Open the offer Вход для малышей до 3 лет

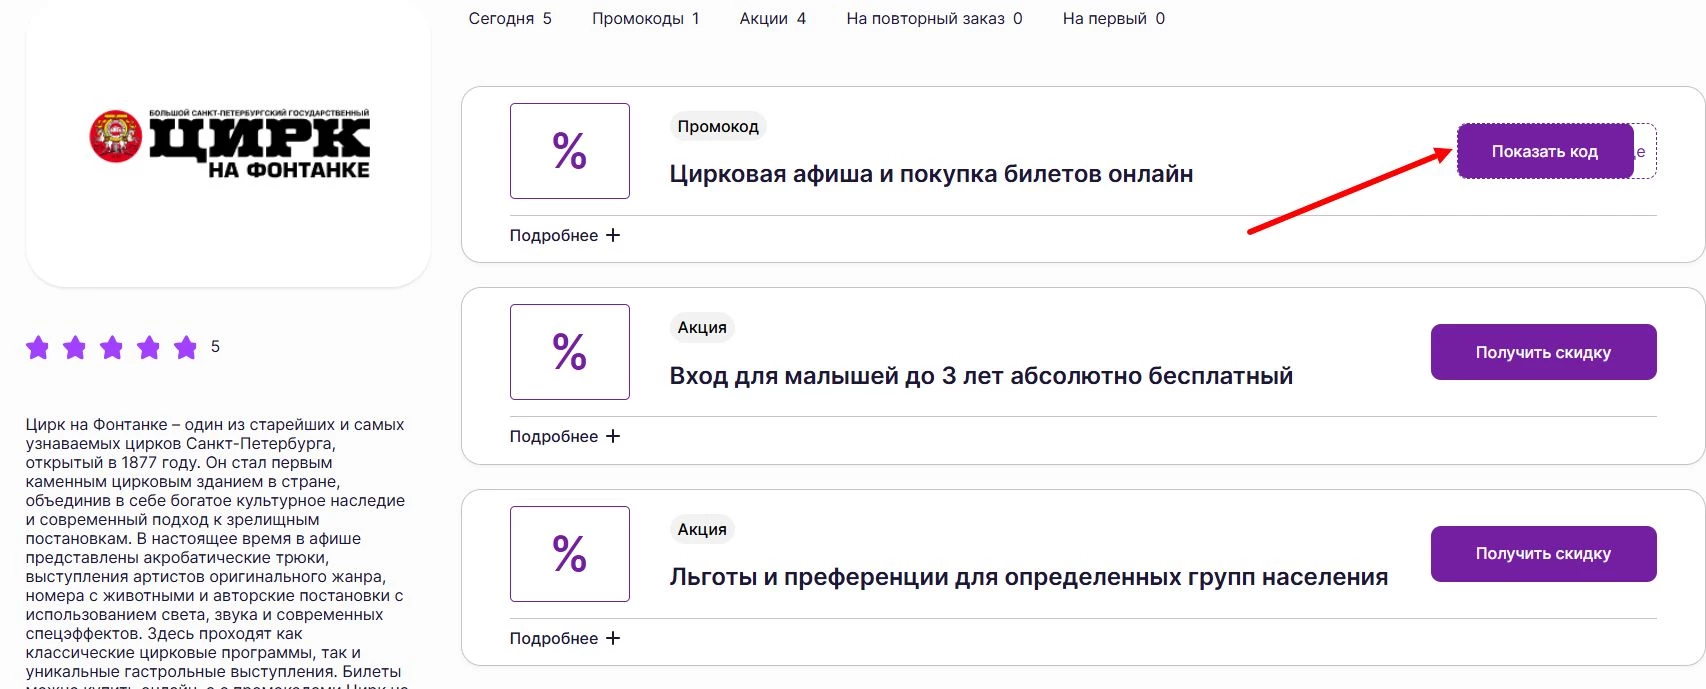pyautogui.click(x=981, y=376)
